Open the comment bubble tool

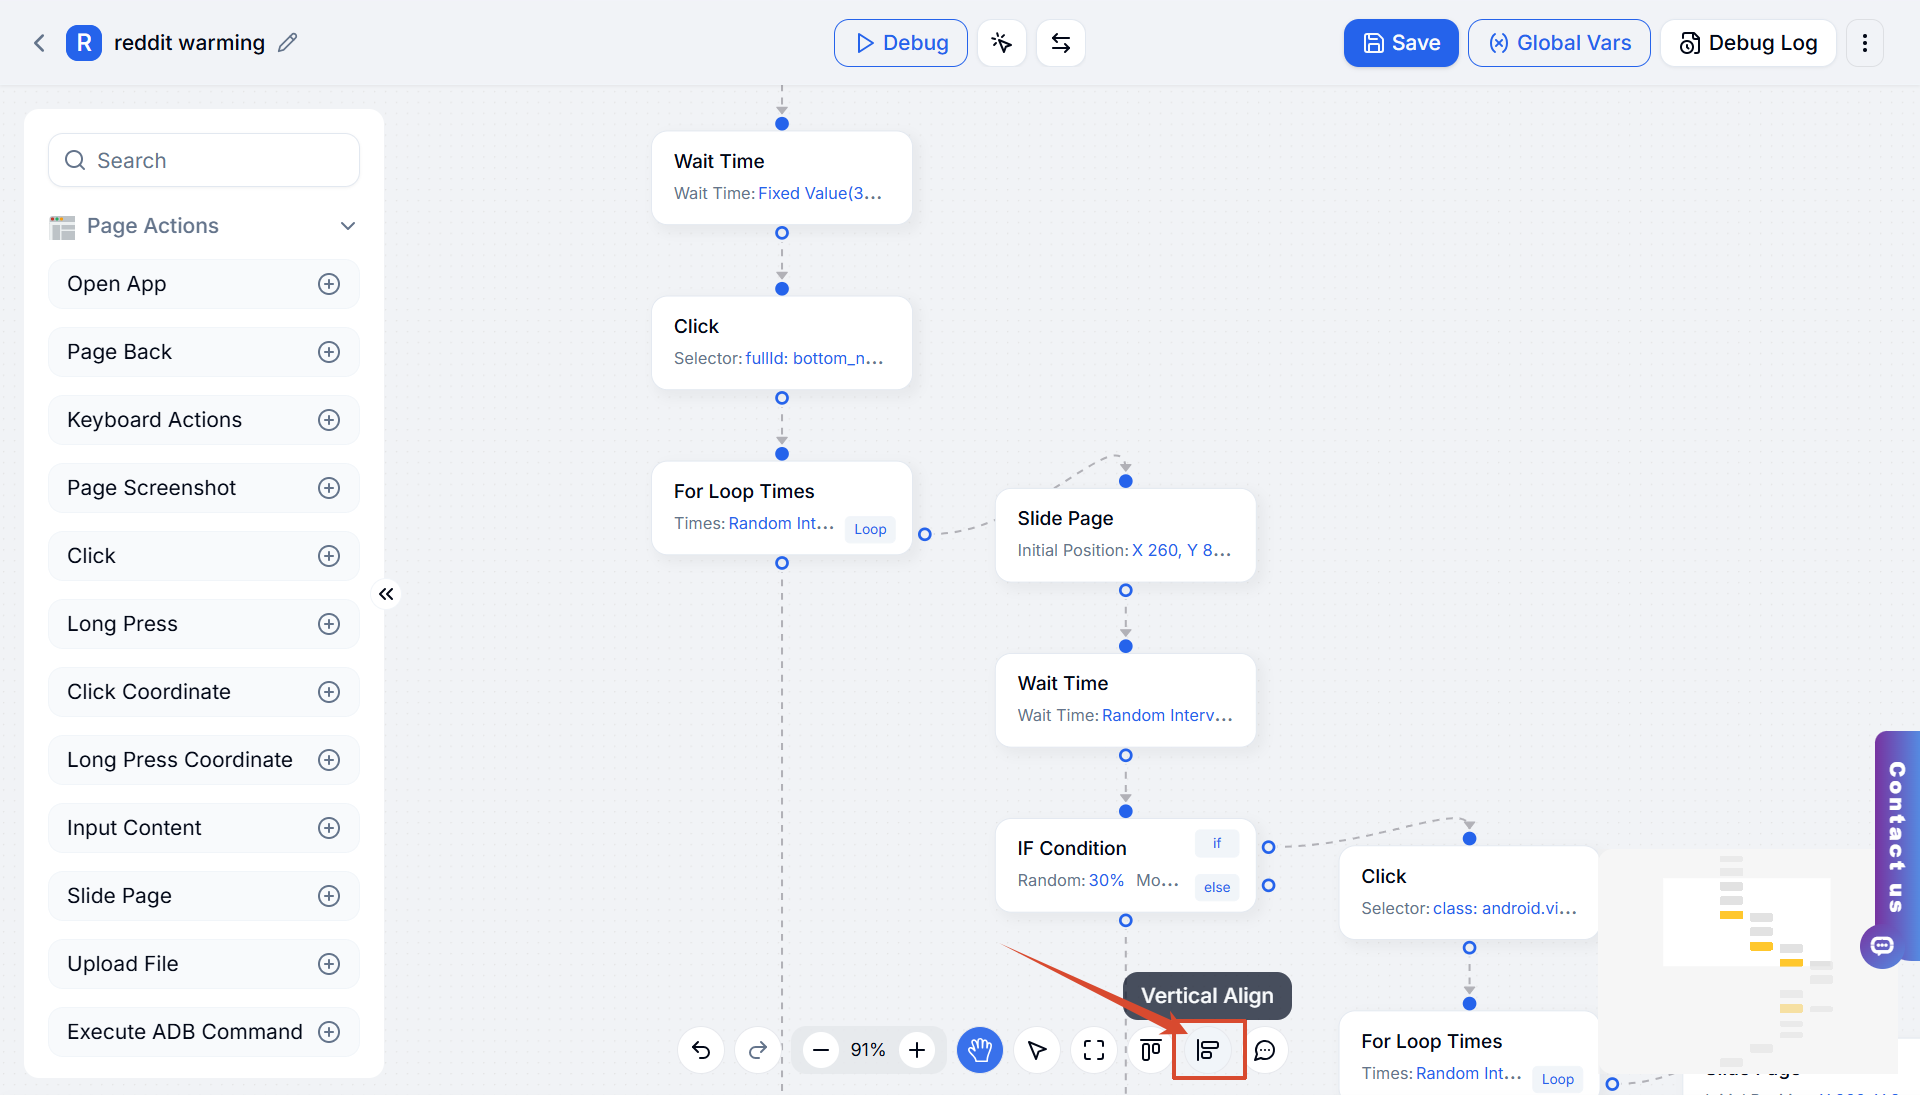point(1265,1050)
